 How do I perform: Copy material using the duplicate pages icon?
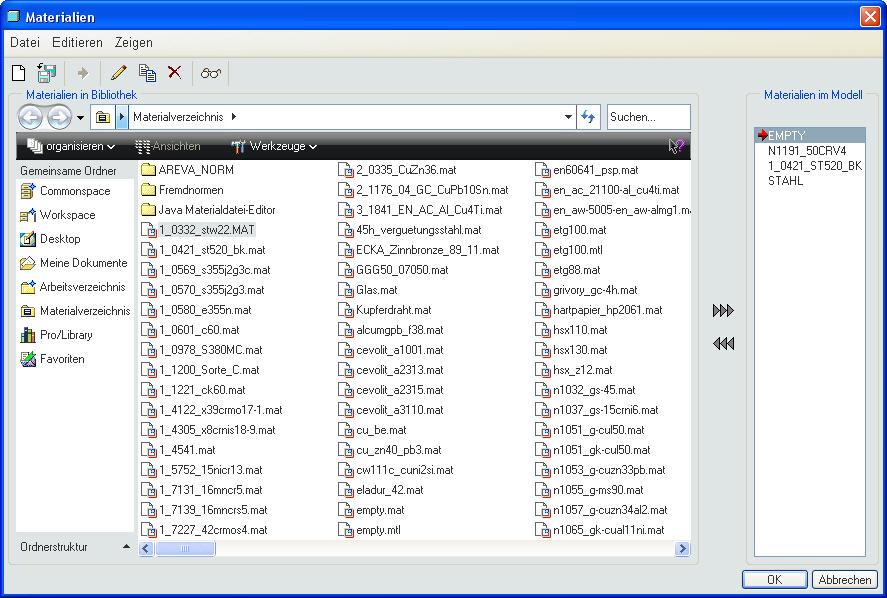click(x=147, y=73)
